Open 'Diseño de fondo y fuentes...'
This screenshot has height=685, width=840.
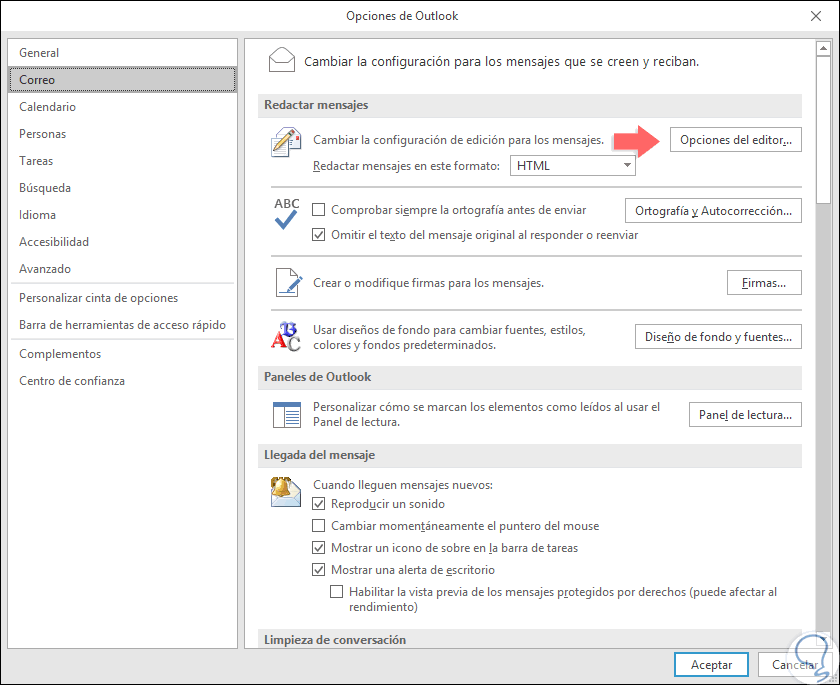coord(718,336)
